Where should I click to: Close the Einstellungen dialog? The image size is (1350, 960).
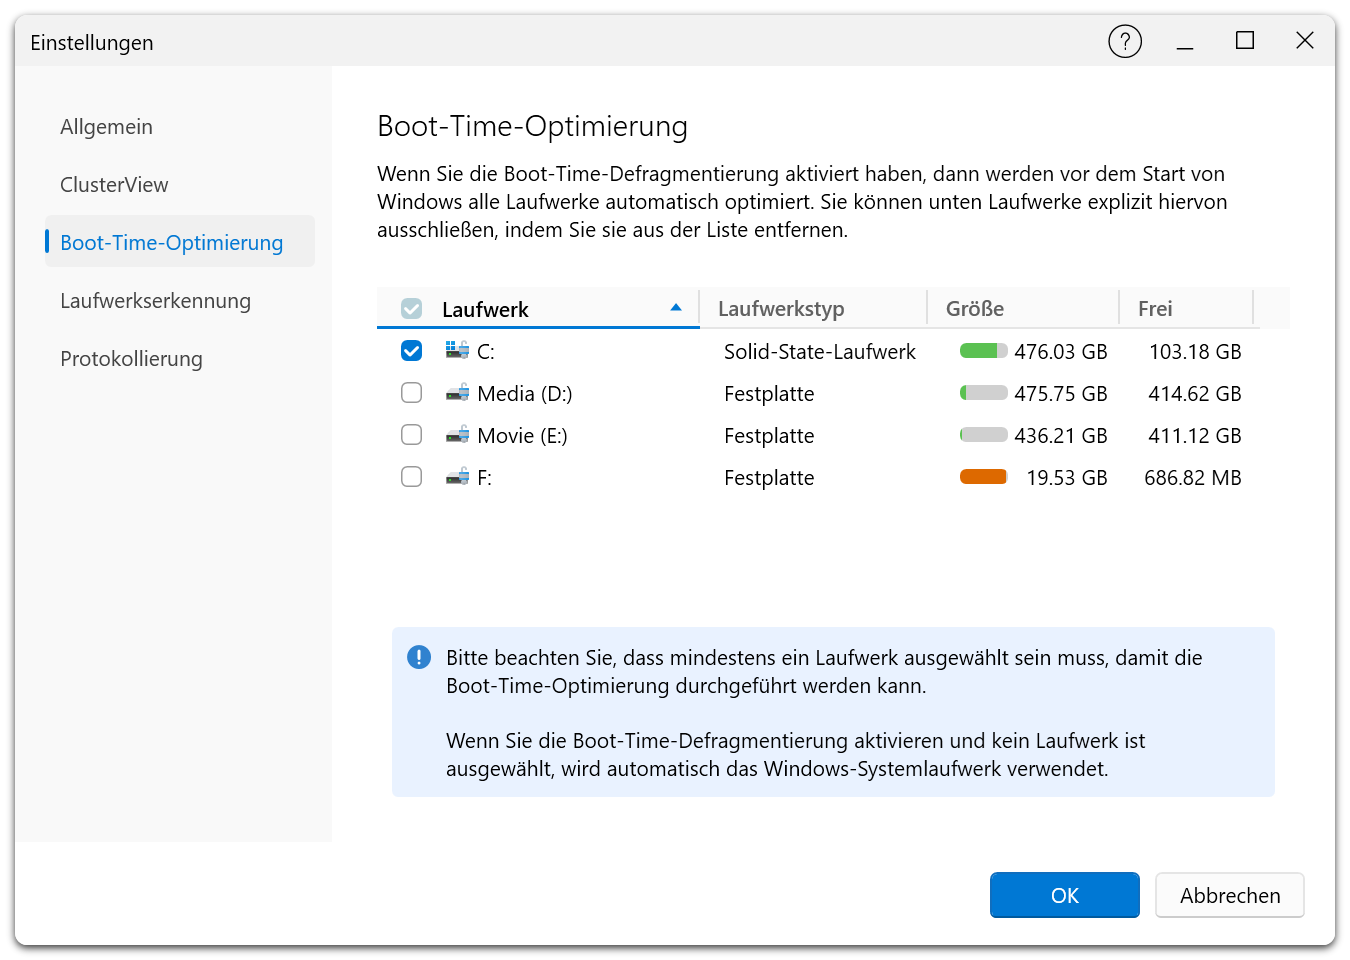pyautogui.click(x=1305, y=41)
